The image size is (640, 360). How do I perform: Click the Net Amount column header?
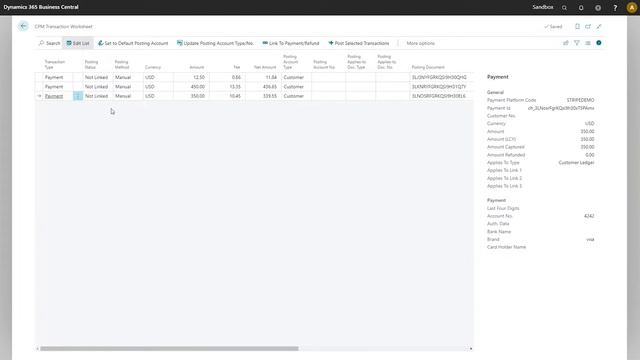pyautogui.click(x=265, y=67)
